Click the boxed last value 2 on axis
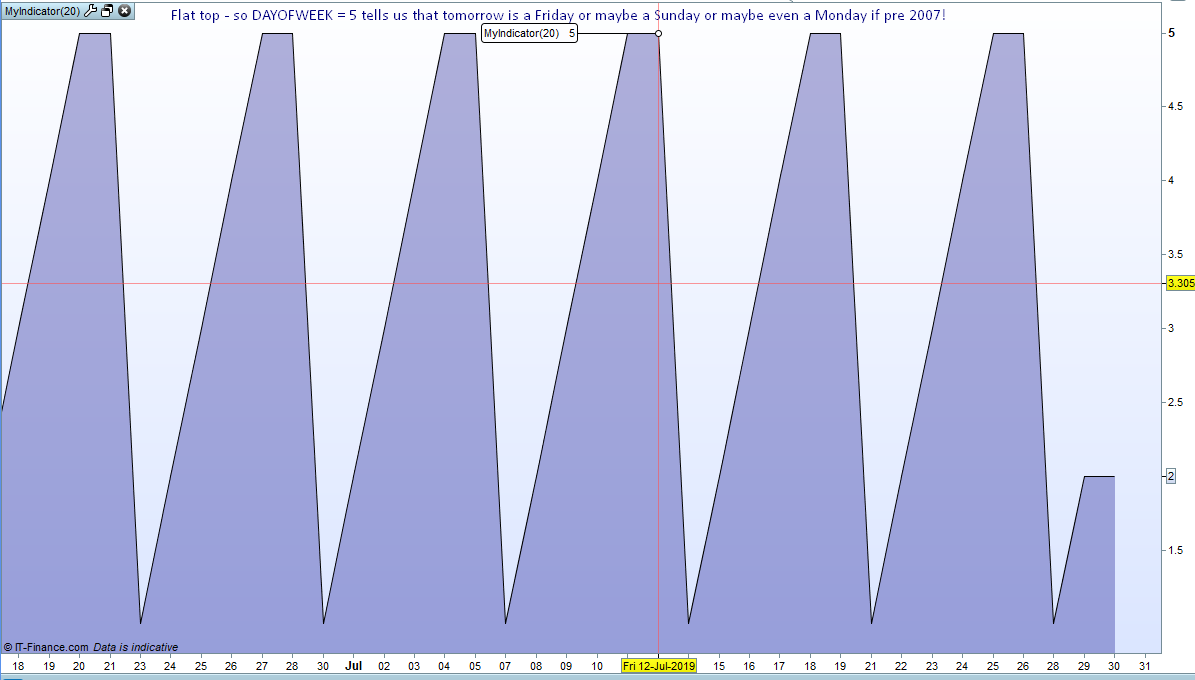 [1171, 476]
